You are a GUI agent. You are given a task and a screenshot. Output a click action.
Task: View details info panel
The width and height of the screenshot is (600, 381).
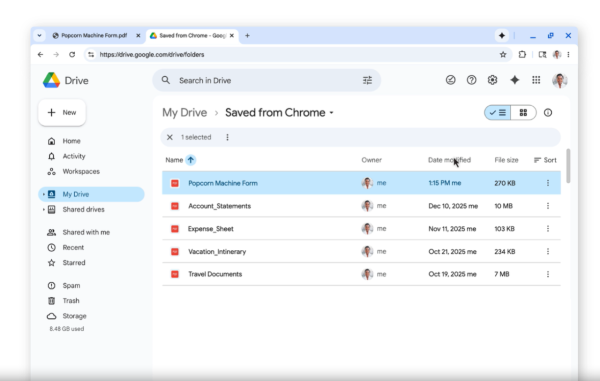tap(548, 112)
